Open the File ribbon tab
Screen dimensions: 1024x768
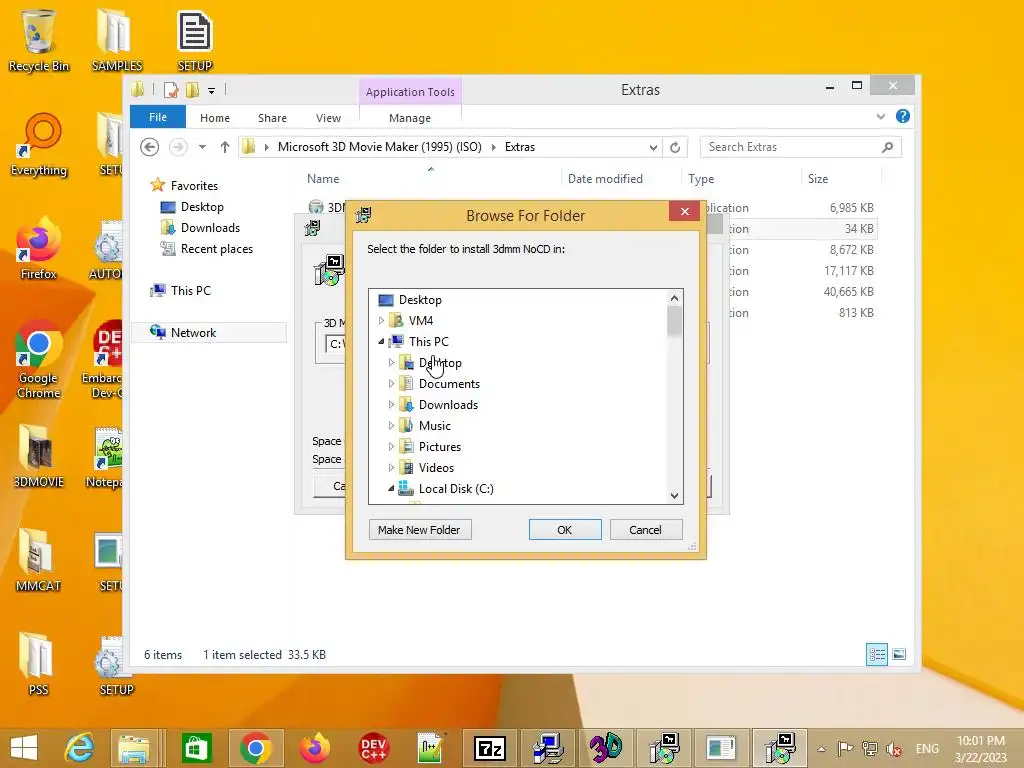click(157, 117)
